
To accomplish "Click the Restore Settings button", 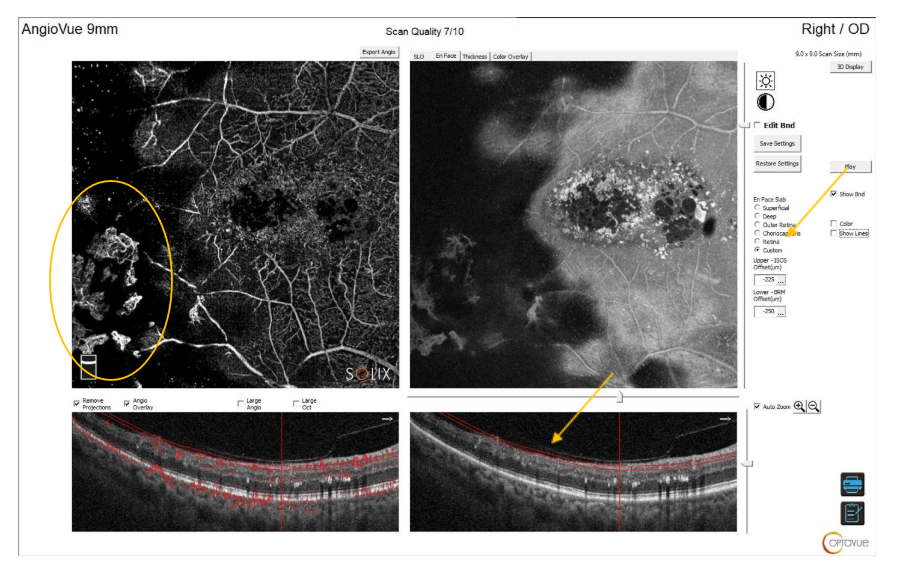I will click(777, 164).
